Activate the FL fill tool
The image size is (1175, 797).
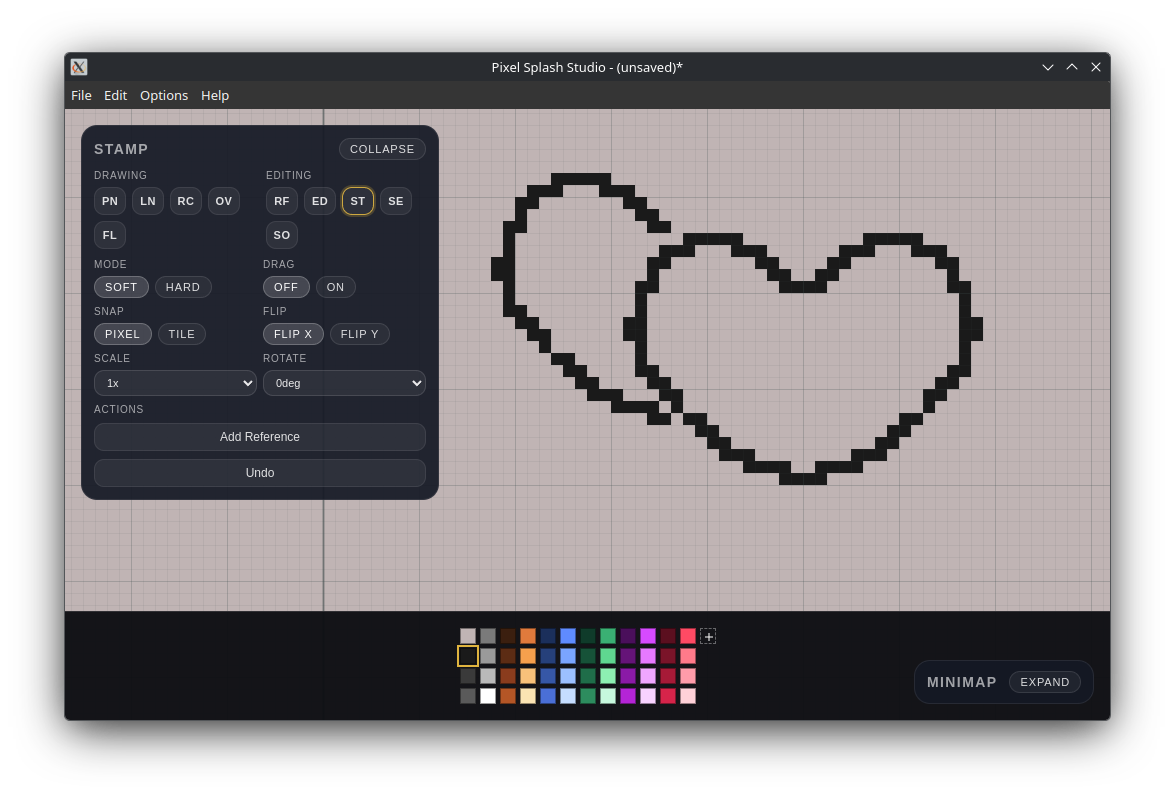(109, 235)
